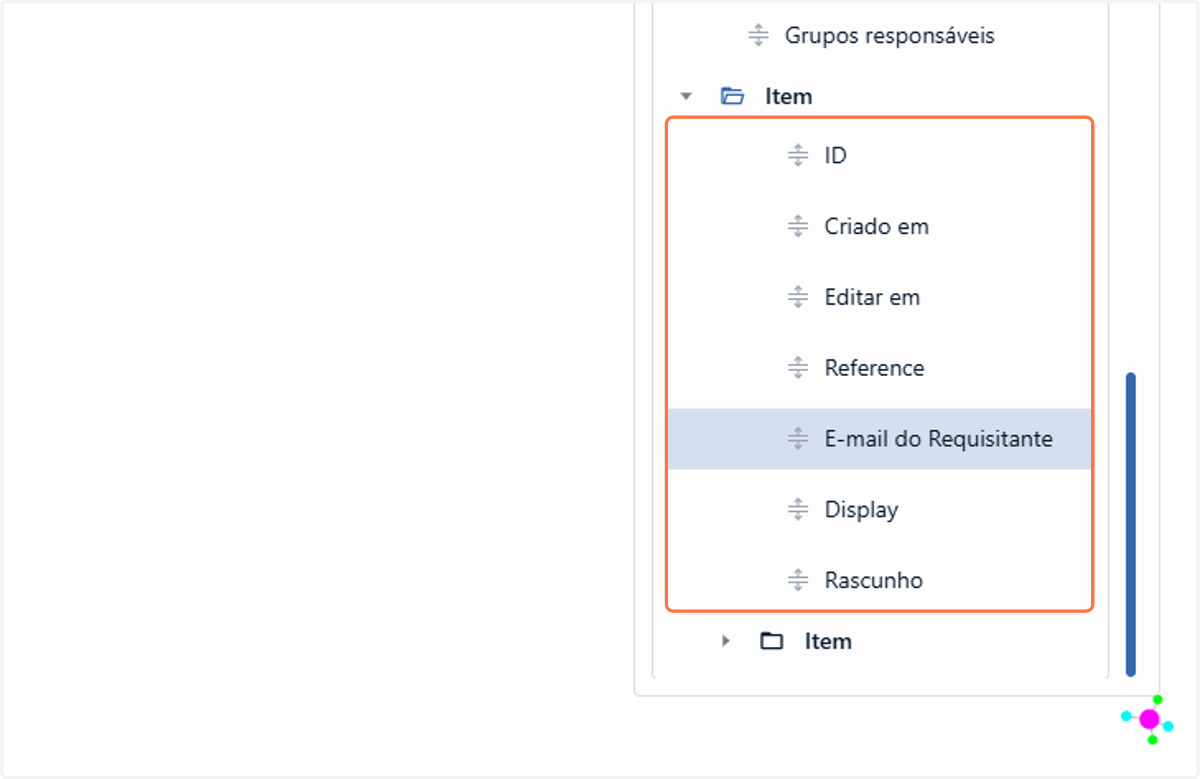Click drag handle icon beside Editar em
Viewport: 1200px width, 779px height.
798,297
